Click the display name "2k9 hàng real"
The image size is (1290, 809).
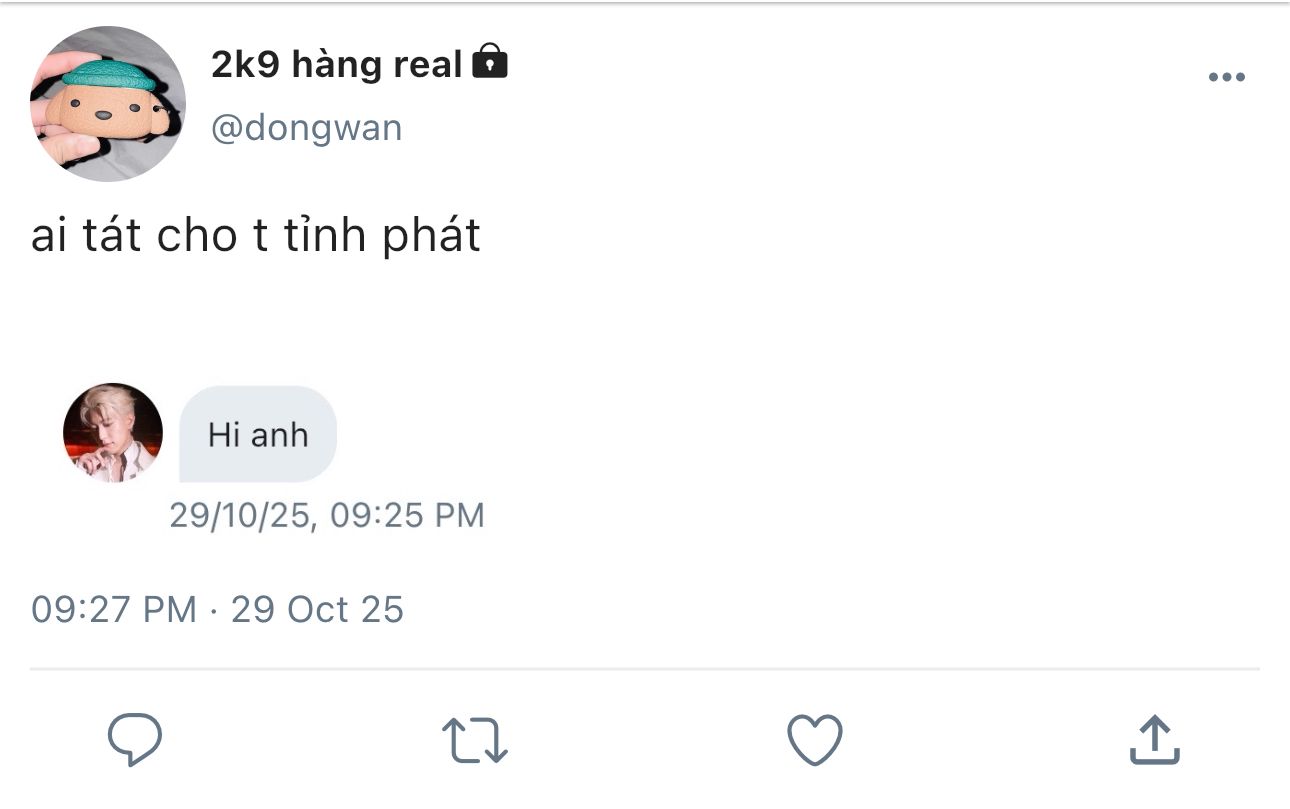click(337, 65)
